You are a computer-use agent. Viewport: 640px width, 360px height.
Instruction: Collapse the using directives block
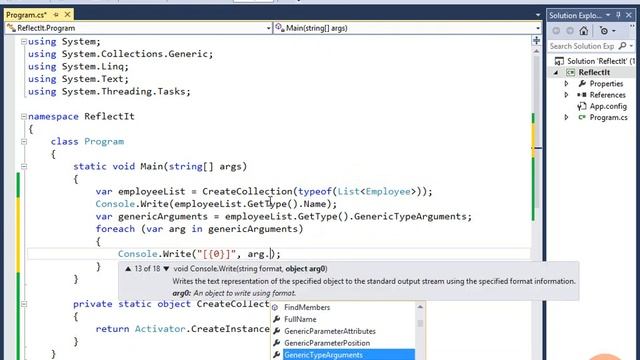(x=24, y=42)
